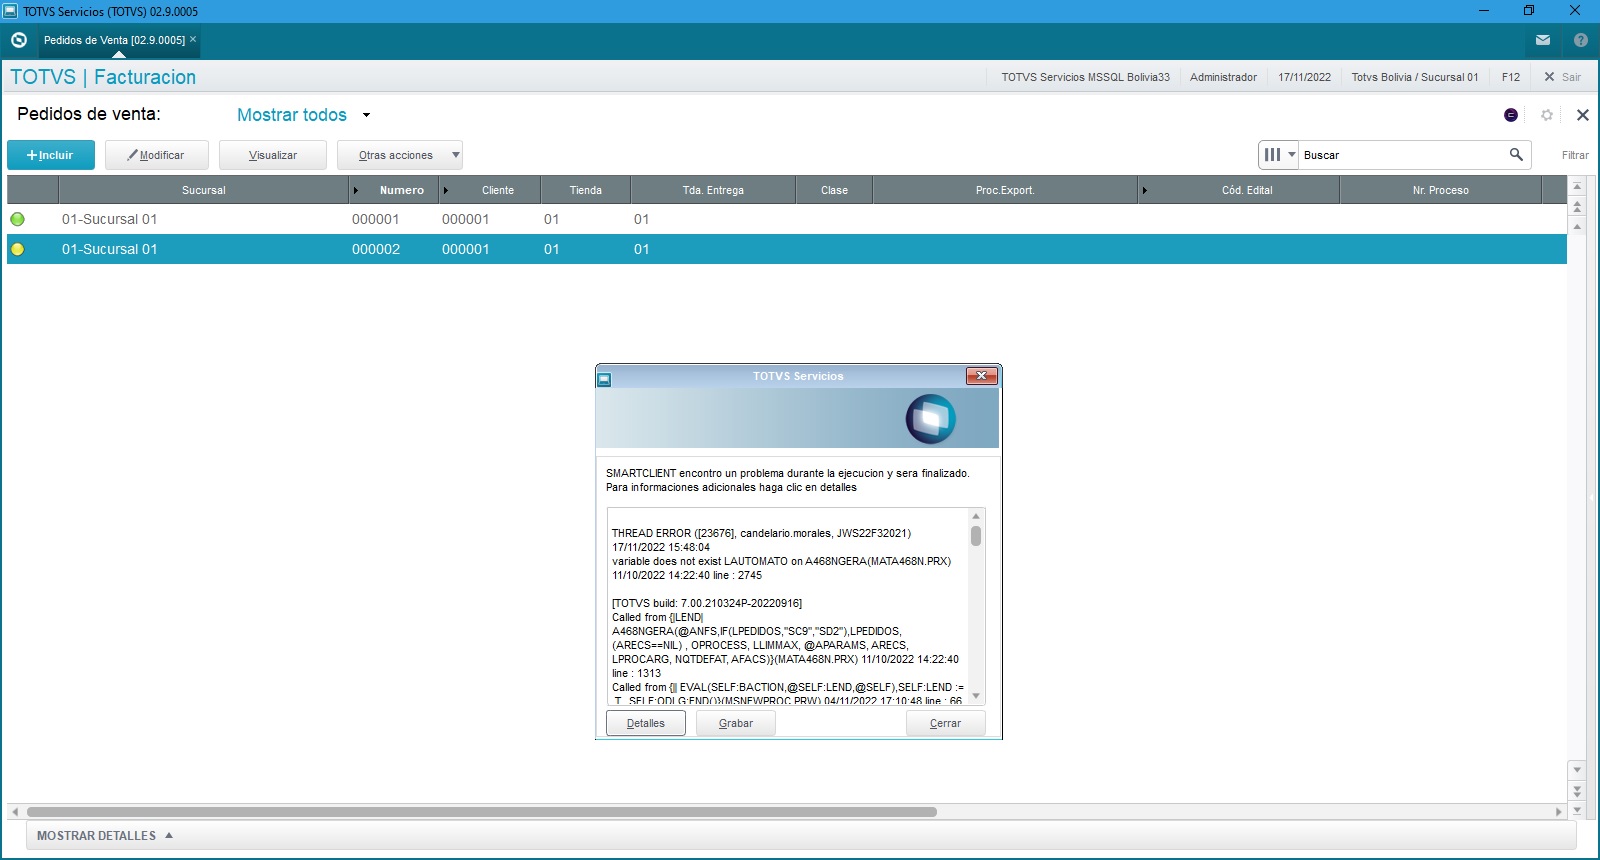The height and width of the screenshot is (860, 1600).
Task: Click the TOTVS logo in the error dialog banner
Action: point(931,418)
